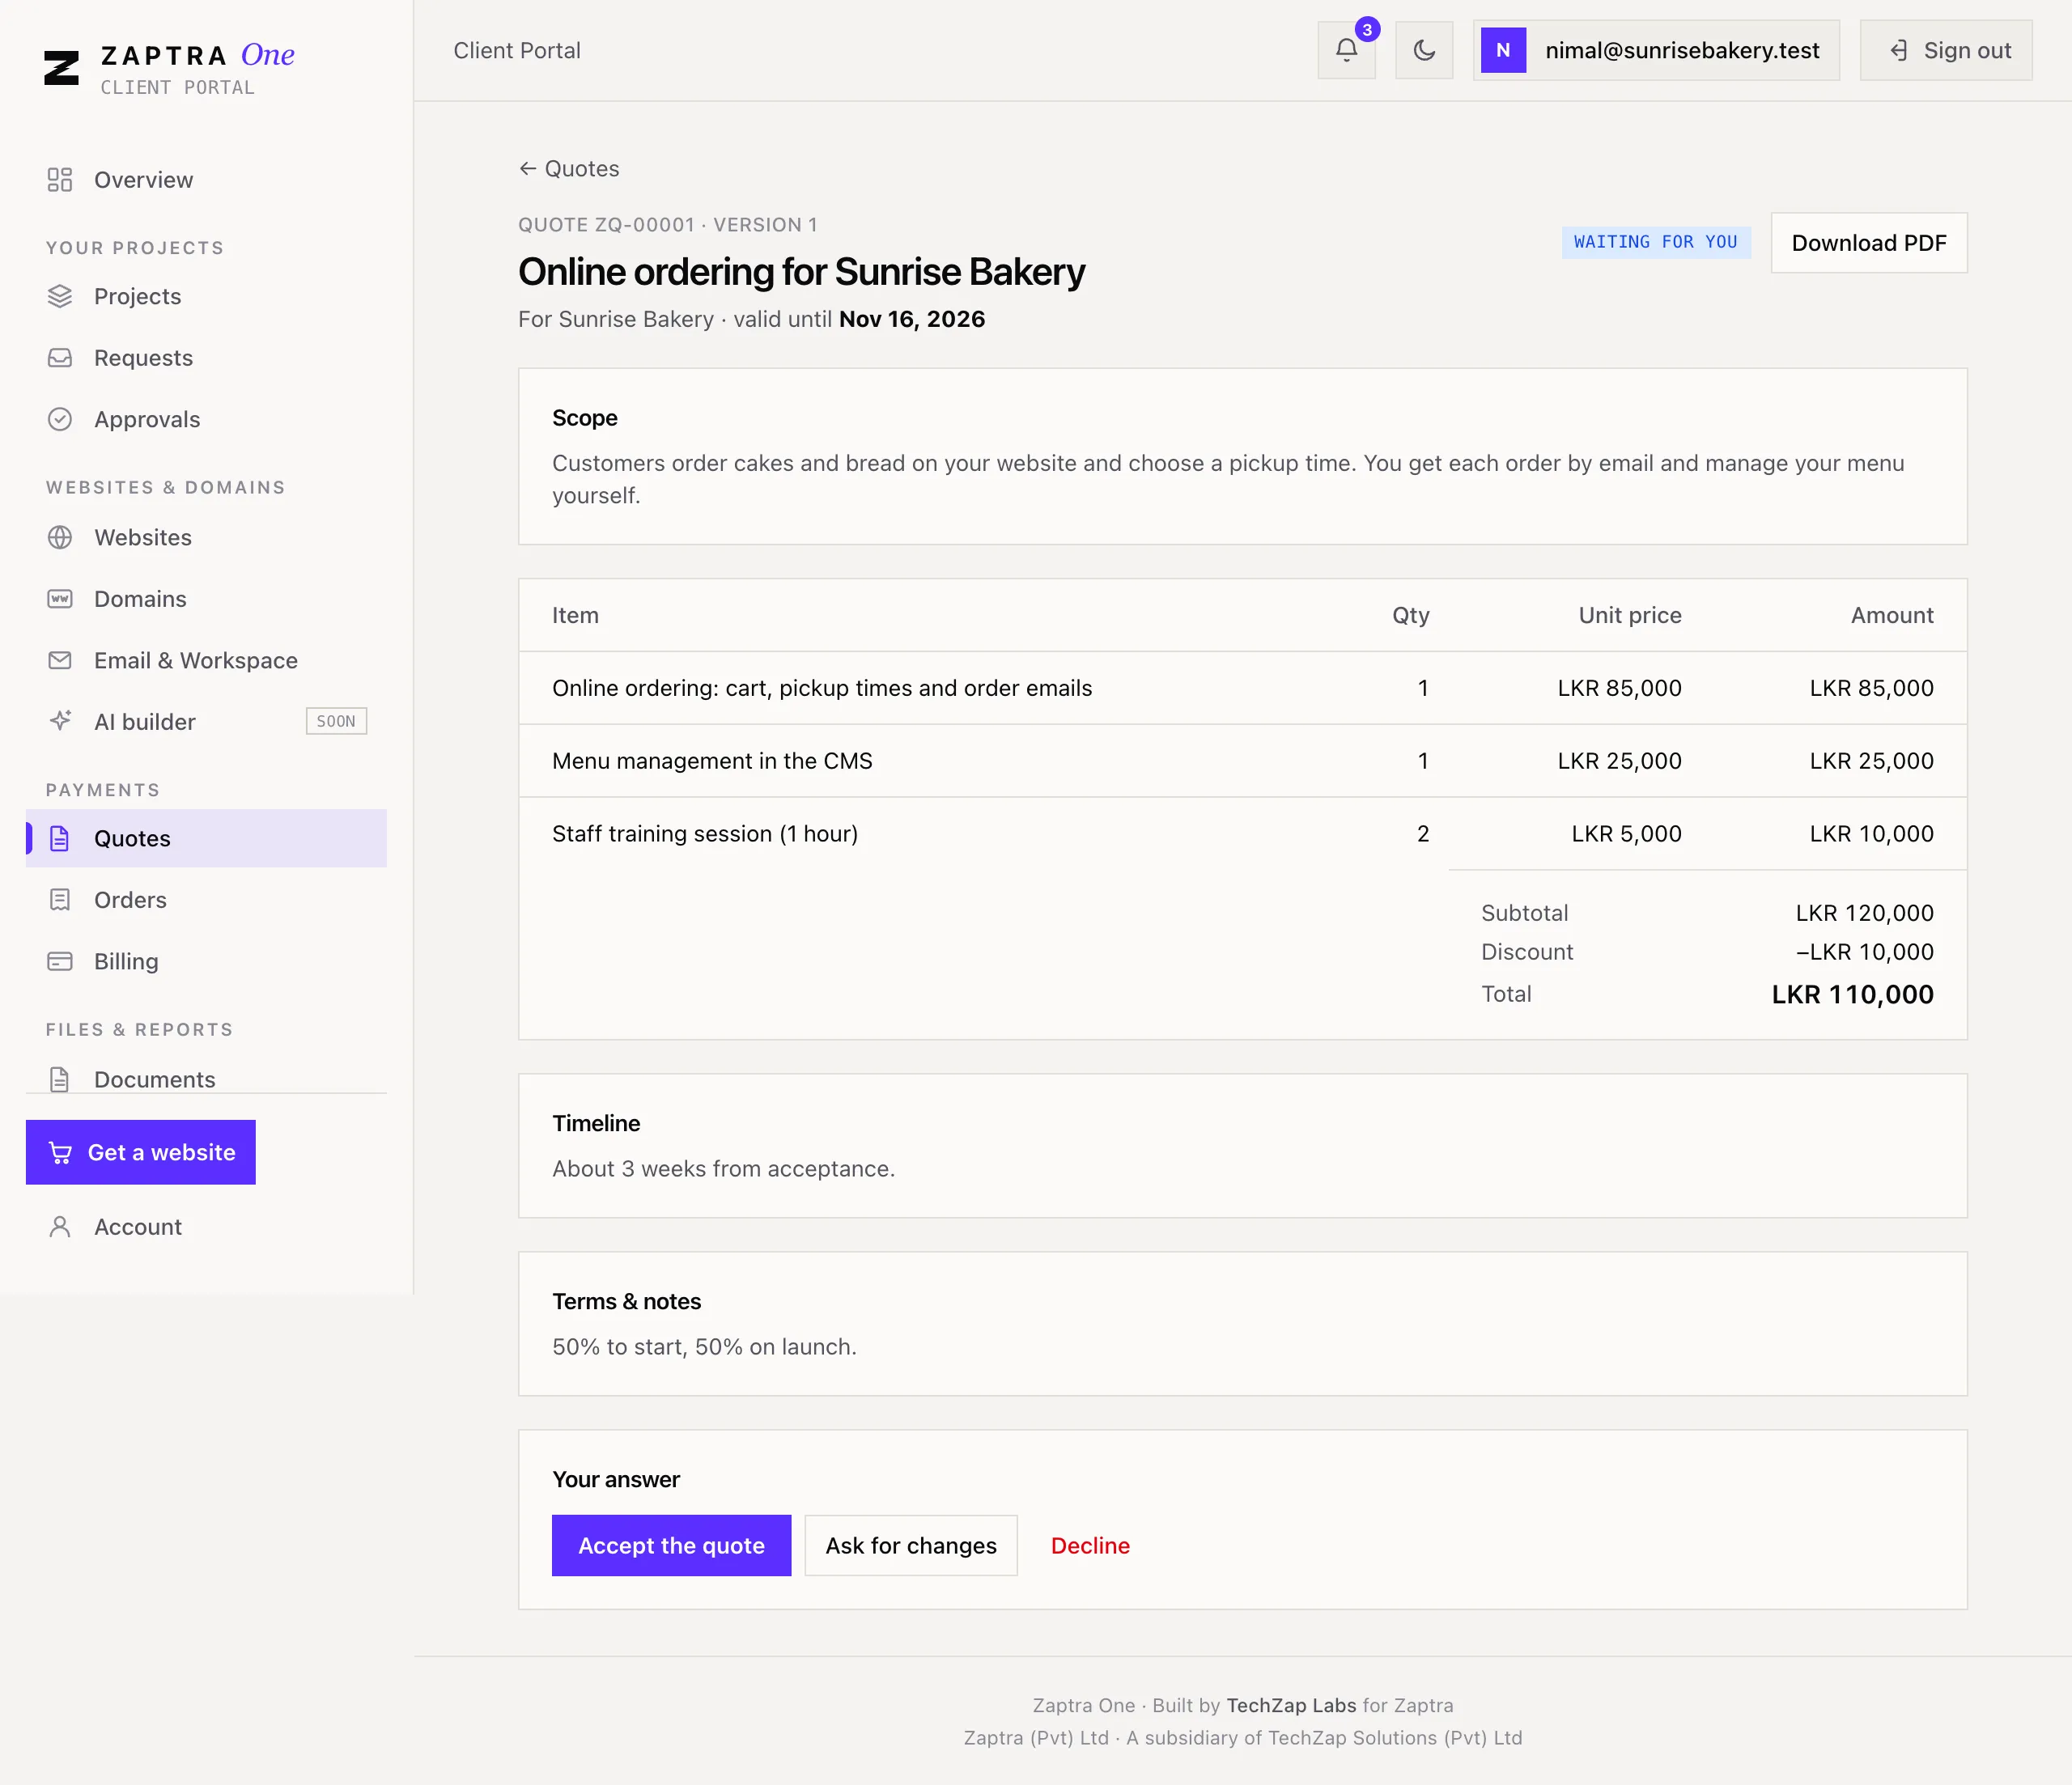The image size is (2072, 1785).
Task: Click the WAITING FOR YOU status badge
Action: pos(1656,242)
